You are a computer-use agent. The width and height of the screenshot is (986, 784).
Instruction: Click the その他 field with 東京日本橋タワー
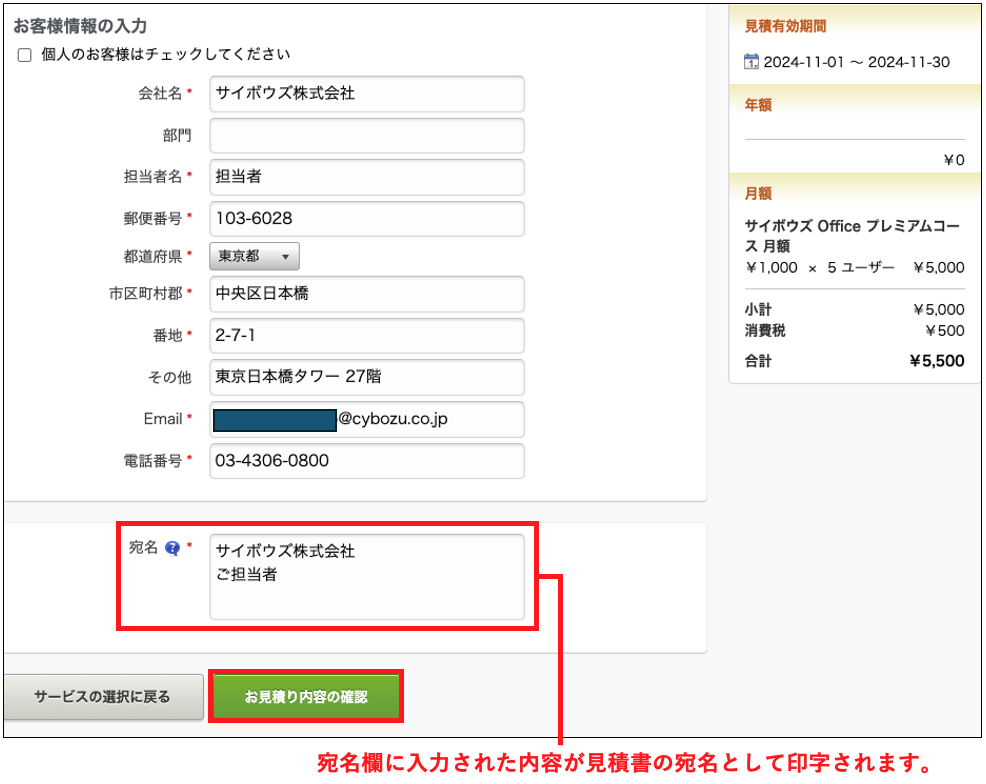[366, 377]
